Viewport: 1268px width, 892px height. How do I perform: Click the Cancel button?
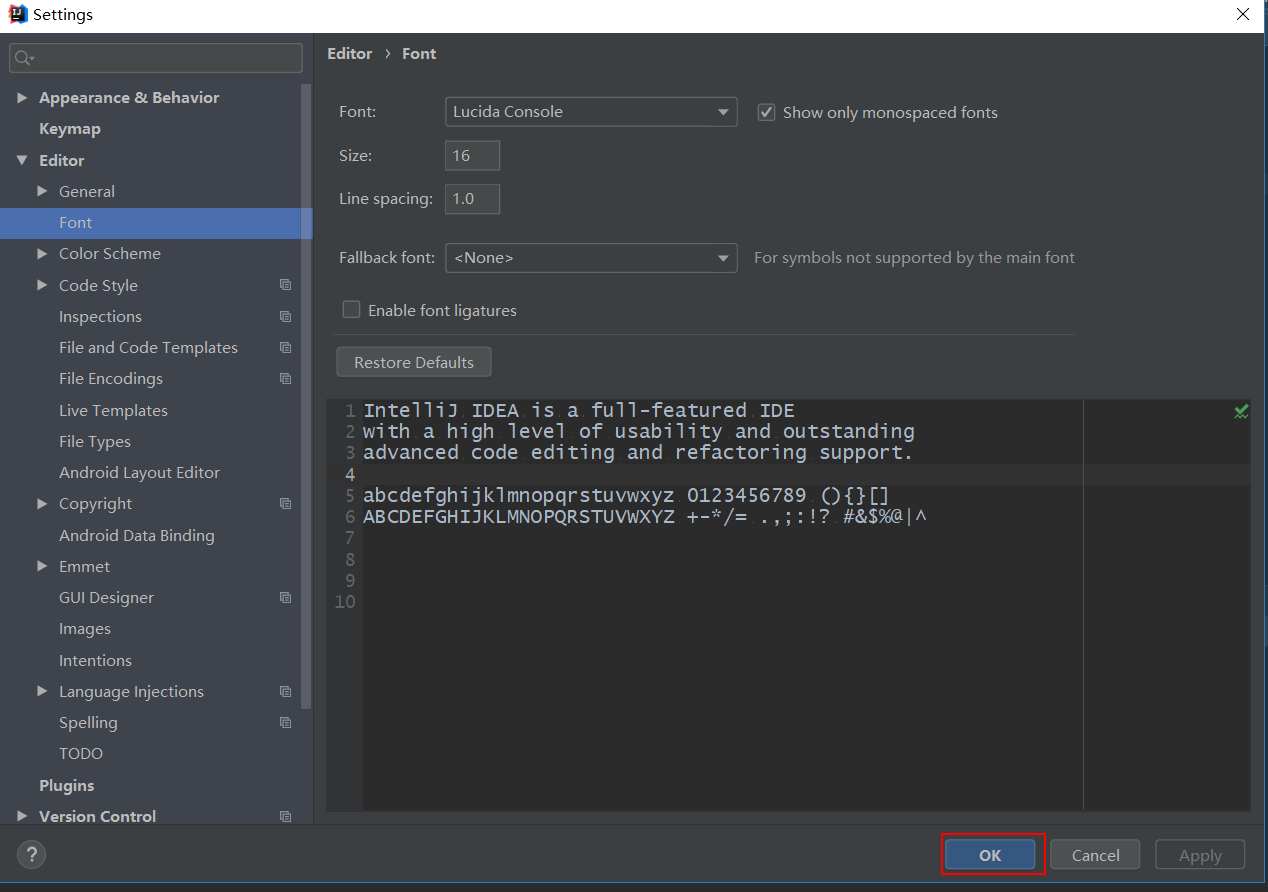[1095, 855]
